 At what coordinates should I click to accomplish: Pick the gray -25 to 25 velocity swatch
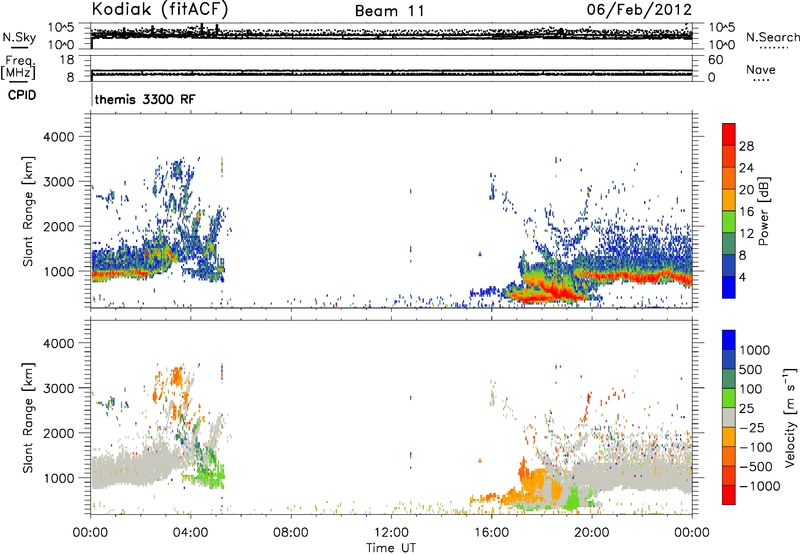pyautogui.click(x=729, y=417)
